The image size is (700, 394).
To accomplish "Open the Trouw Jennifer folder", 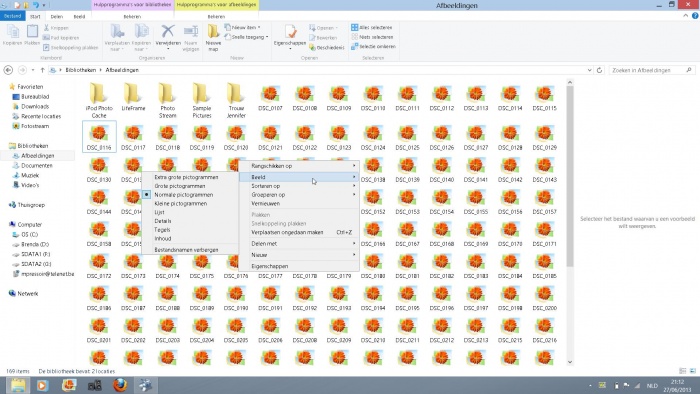I will (236, 100).
